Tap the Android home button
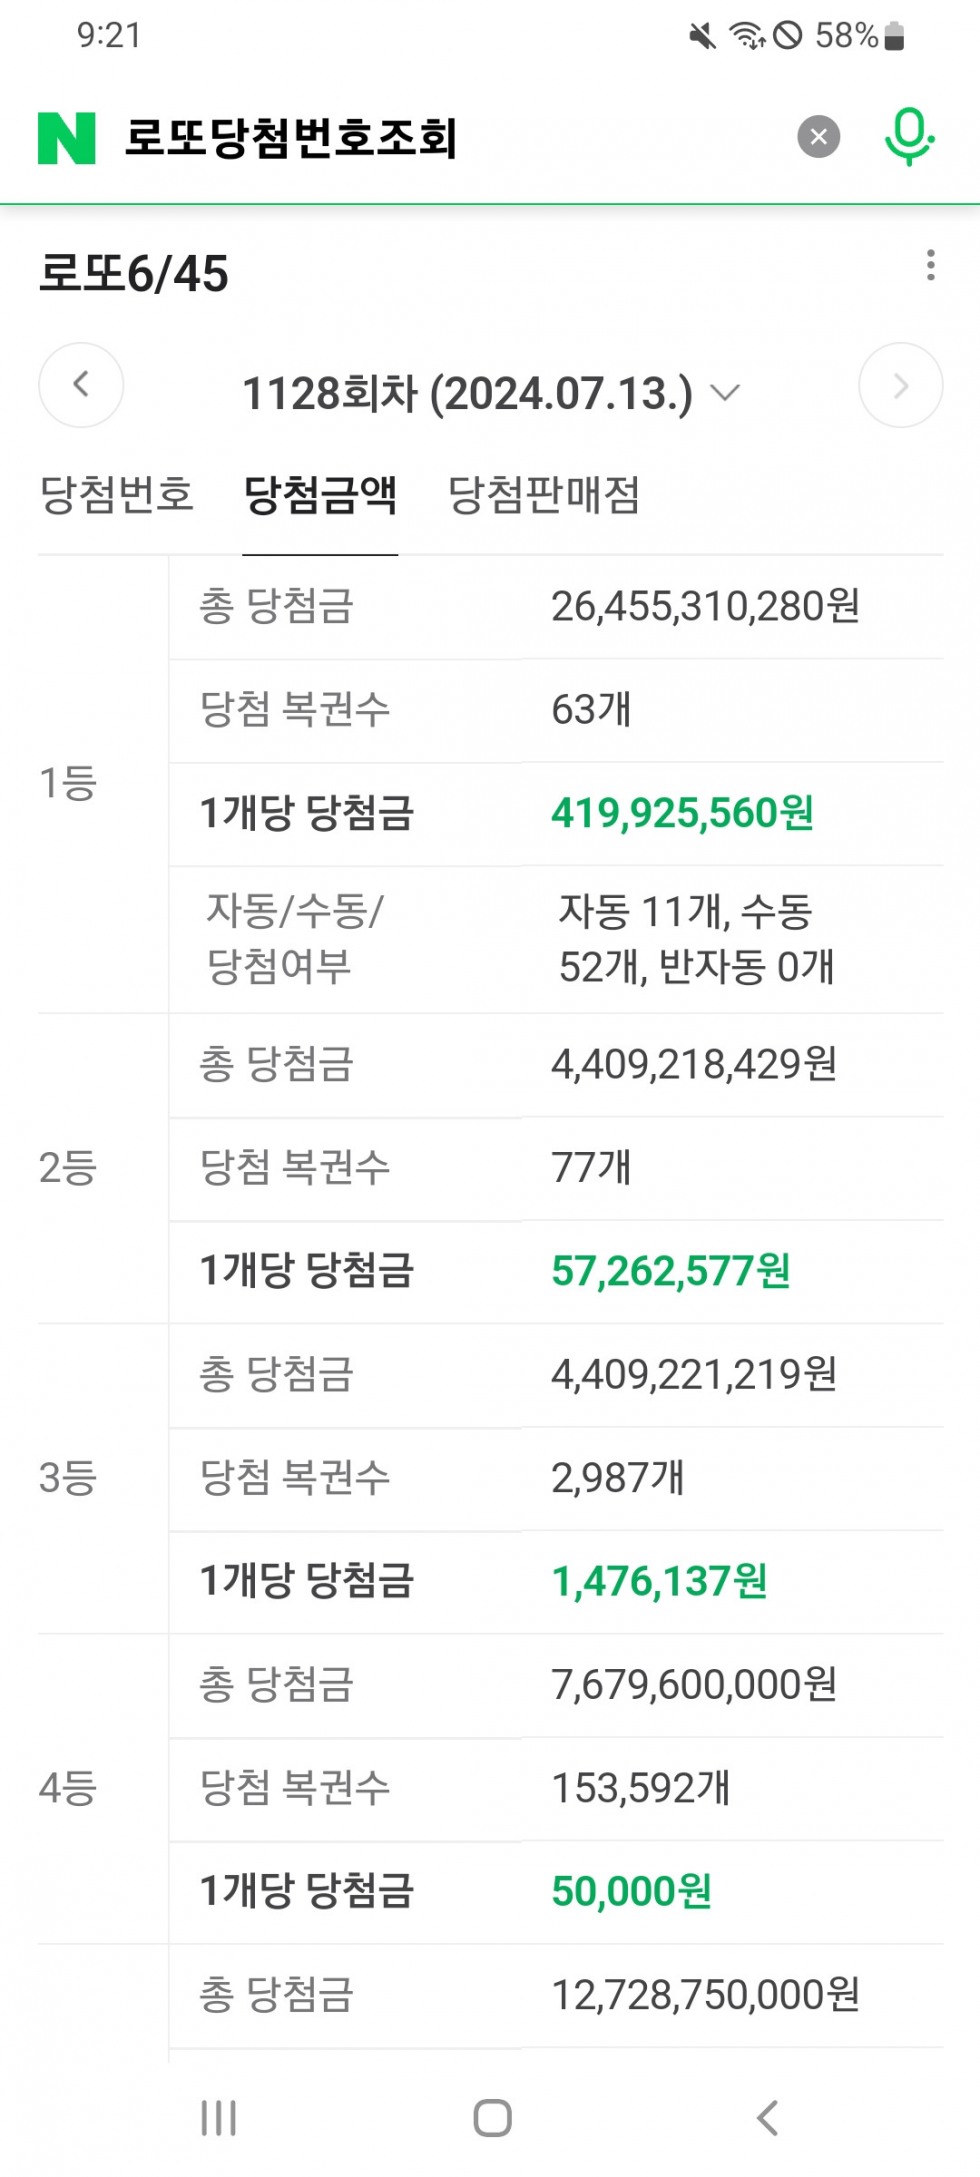 pyautogui.click(x=492, y=2117)
